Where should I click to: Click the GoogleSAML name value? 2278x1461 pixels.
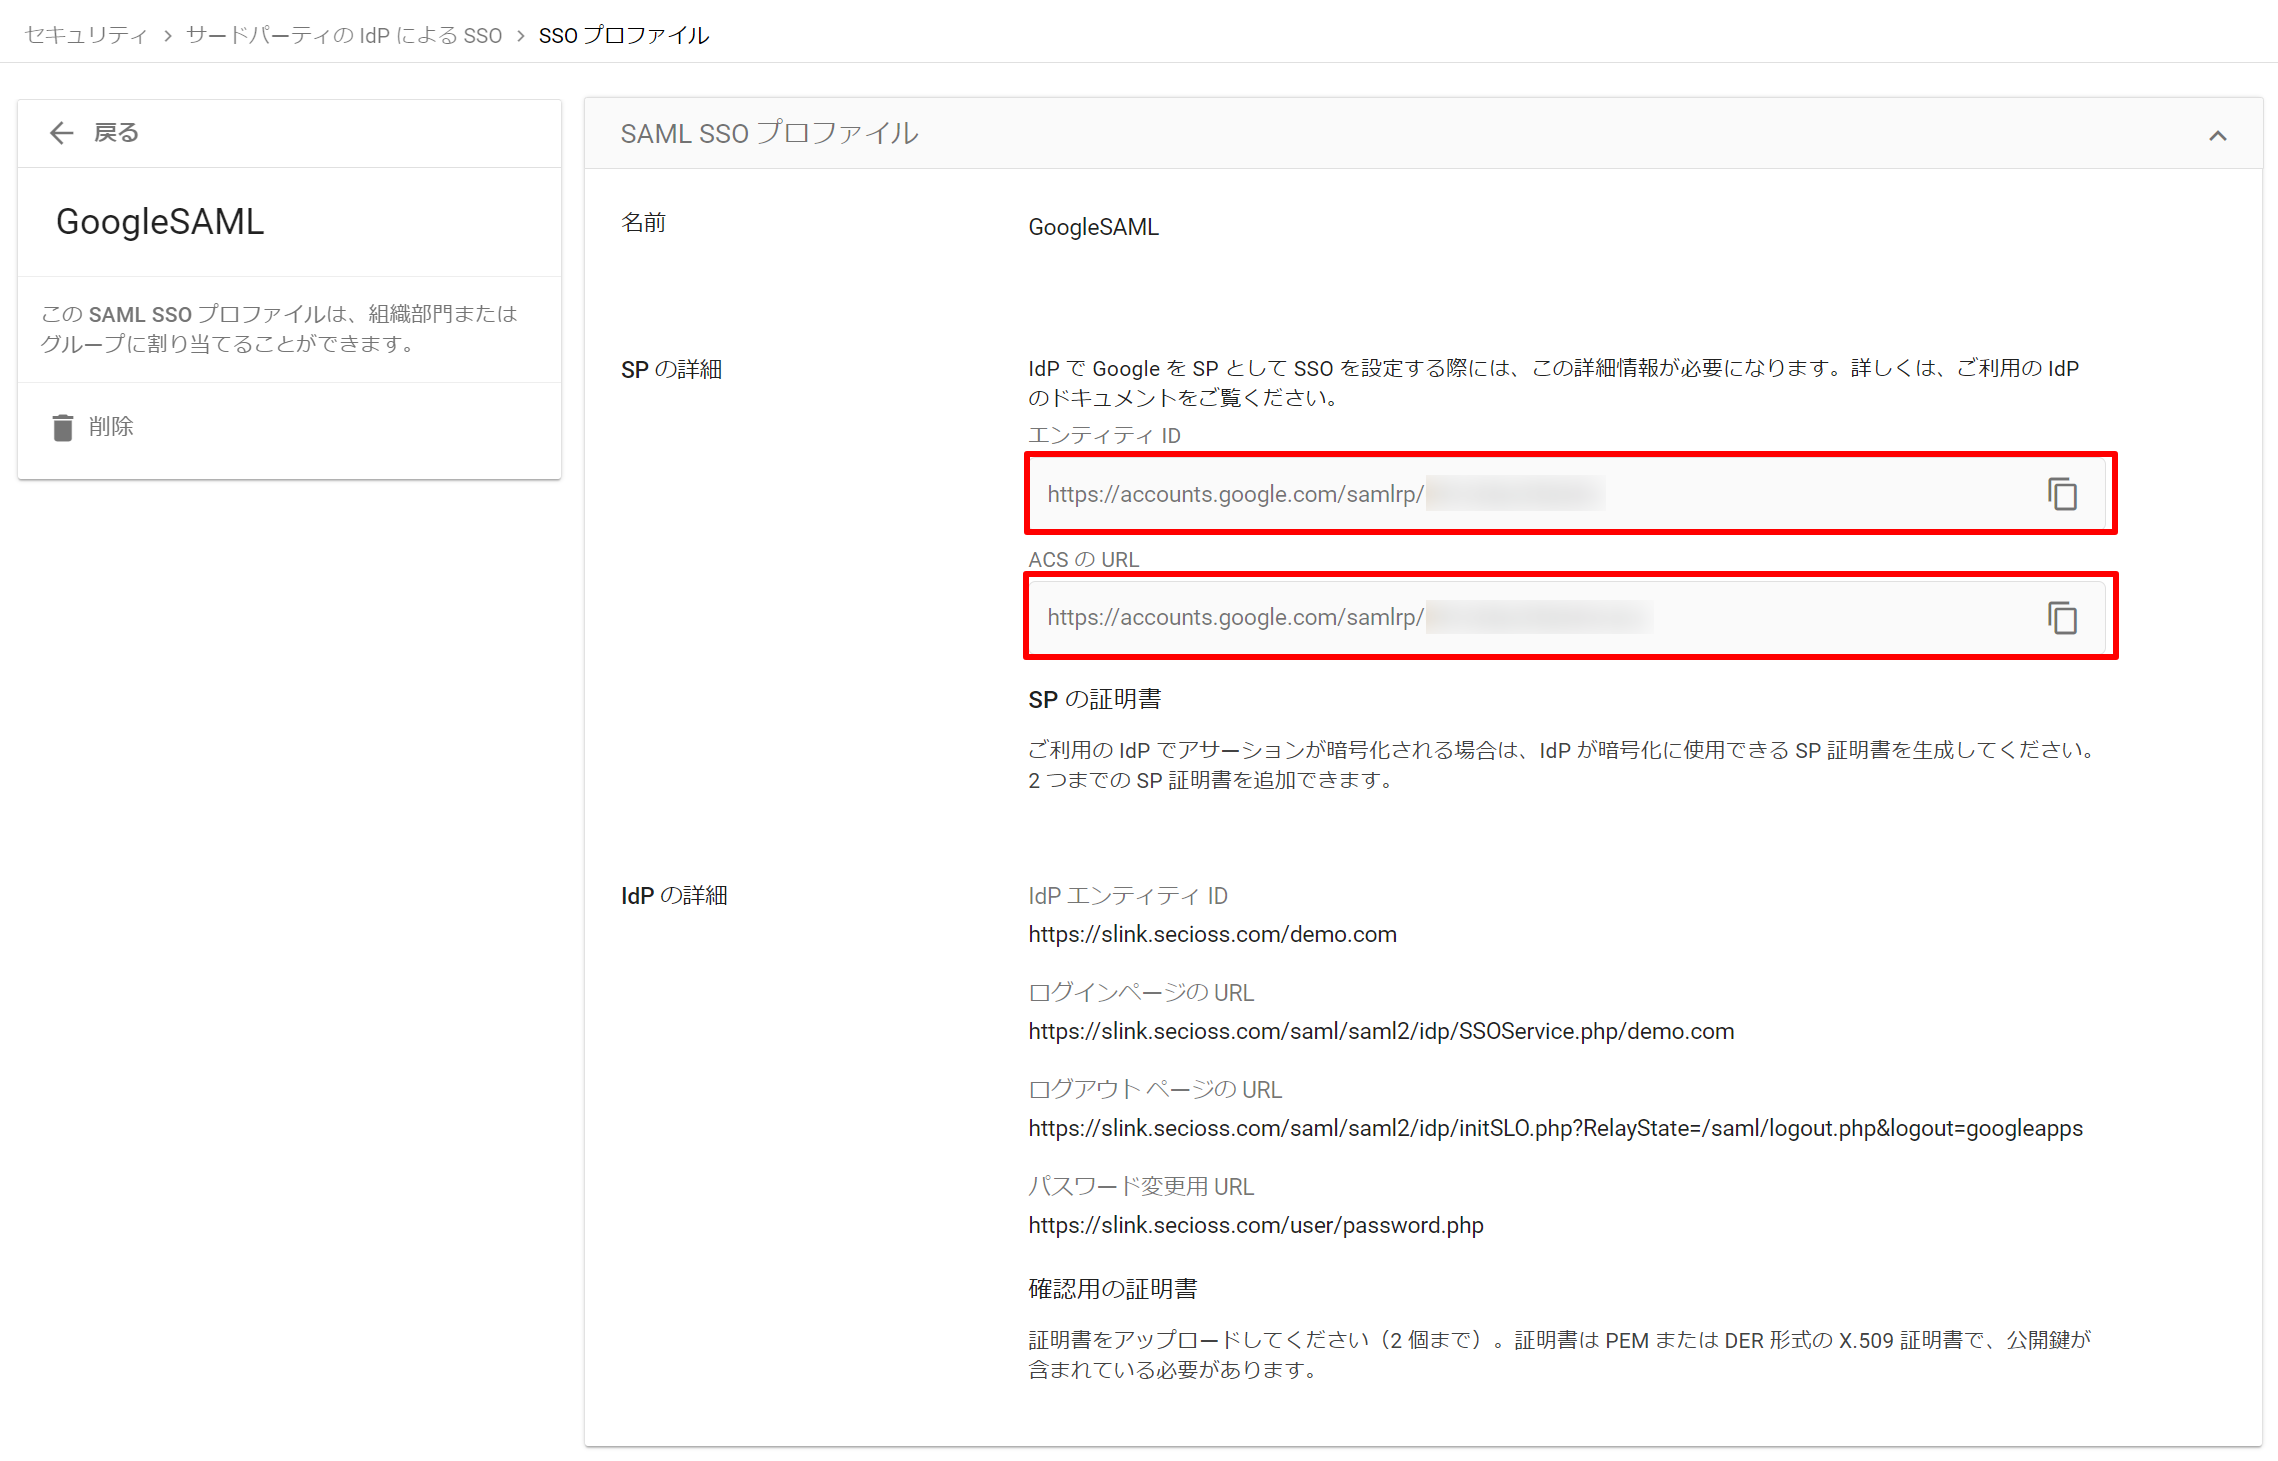tap(1094, 227)
